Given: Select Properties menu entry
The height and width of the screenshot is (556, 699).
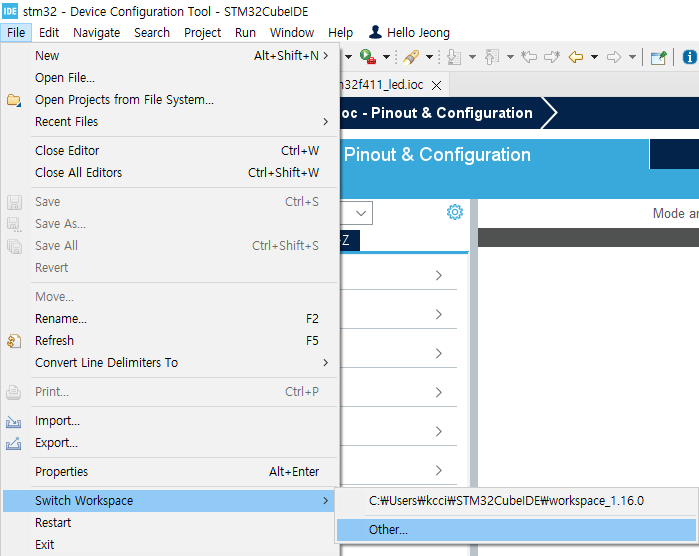Looking at the screenshot, I should tap(169, 471).
